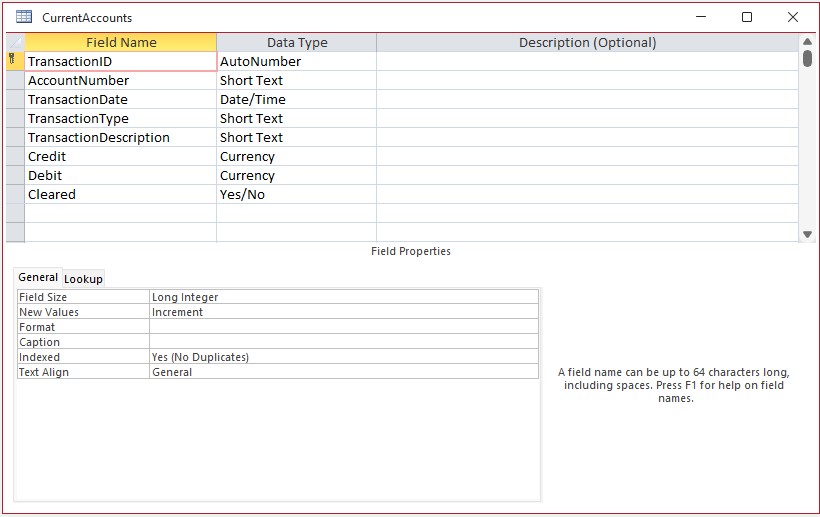Click the vertical scrollbar thumb
This screenshot has width=820, height=517.
807,58
